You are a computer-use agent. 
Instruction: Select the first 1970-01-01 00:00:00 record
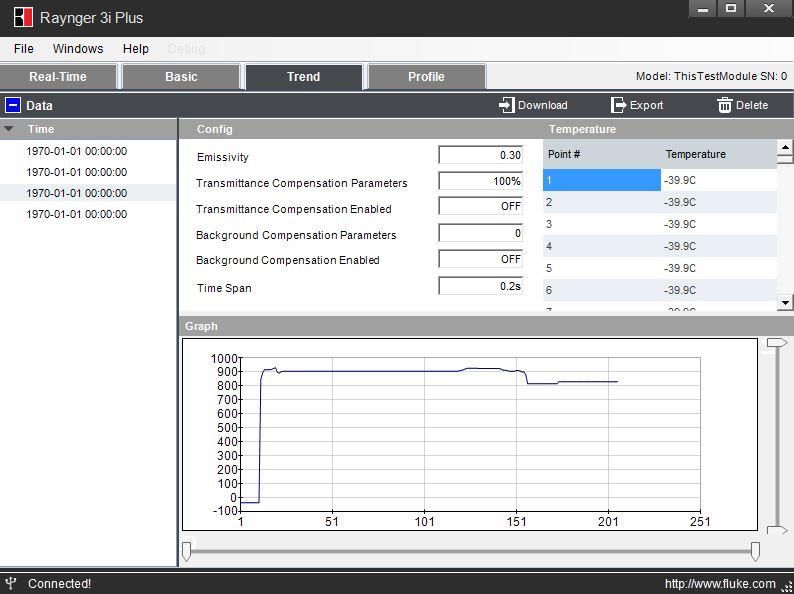point(88,151)
